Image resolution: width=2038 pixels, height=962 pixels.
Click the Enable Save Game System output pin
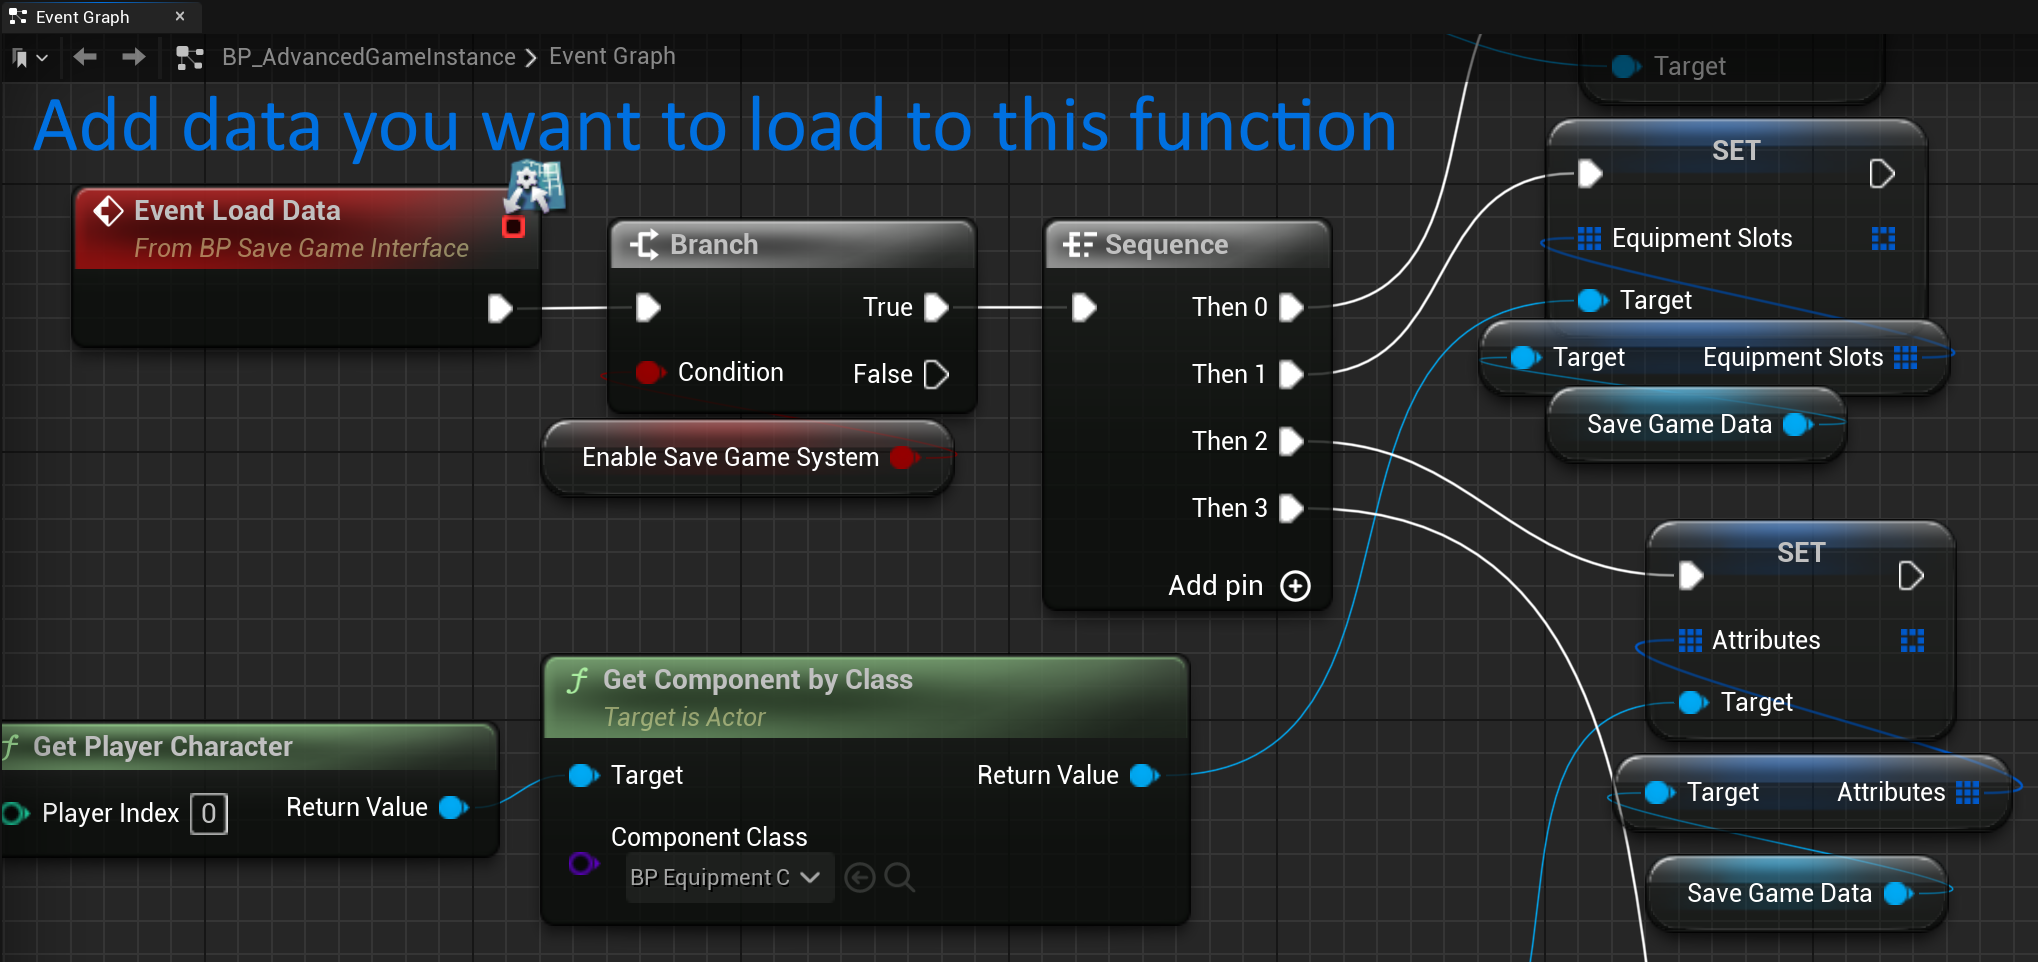pos(903,458)
